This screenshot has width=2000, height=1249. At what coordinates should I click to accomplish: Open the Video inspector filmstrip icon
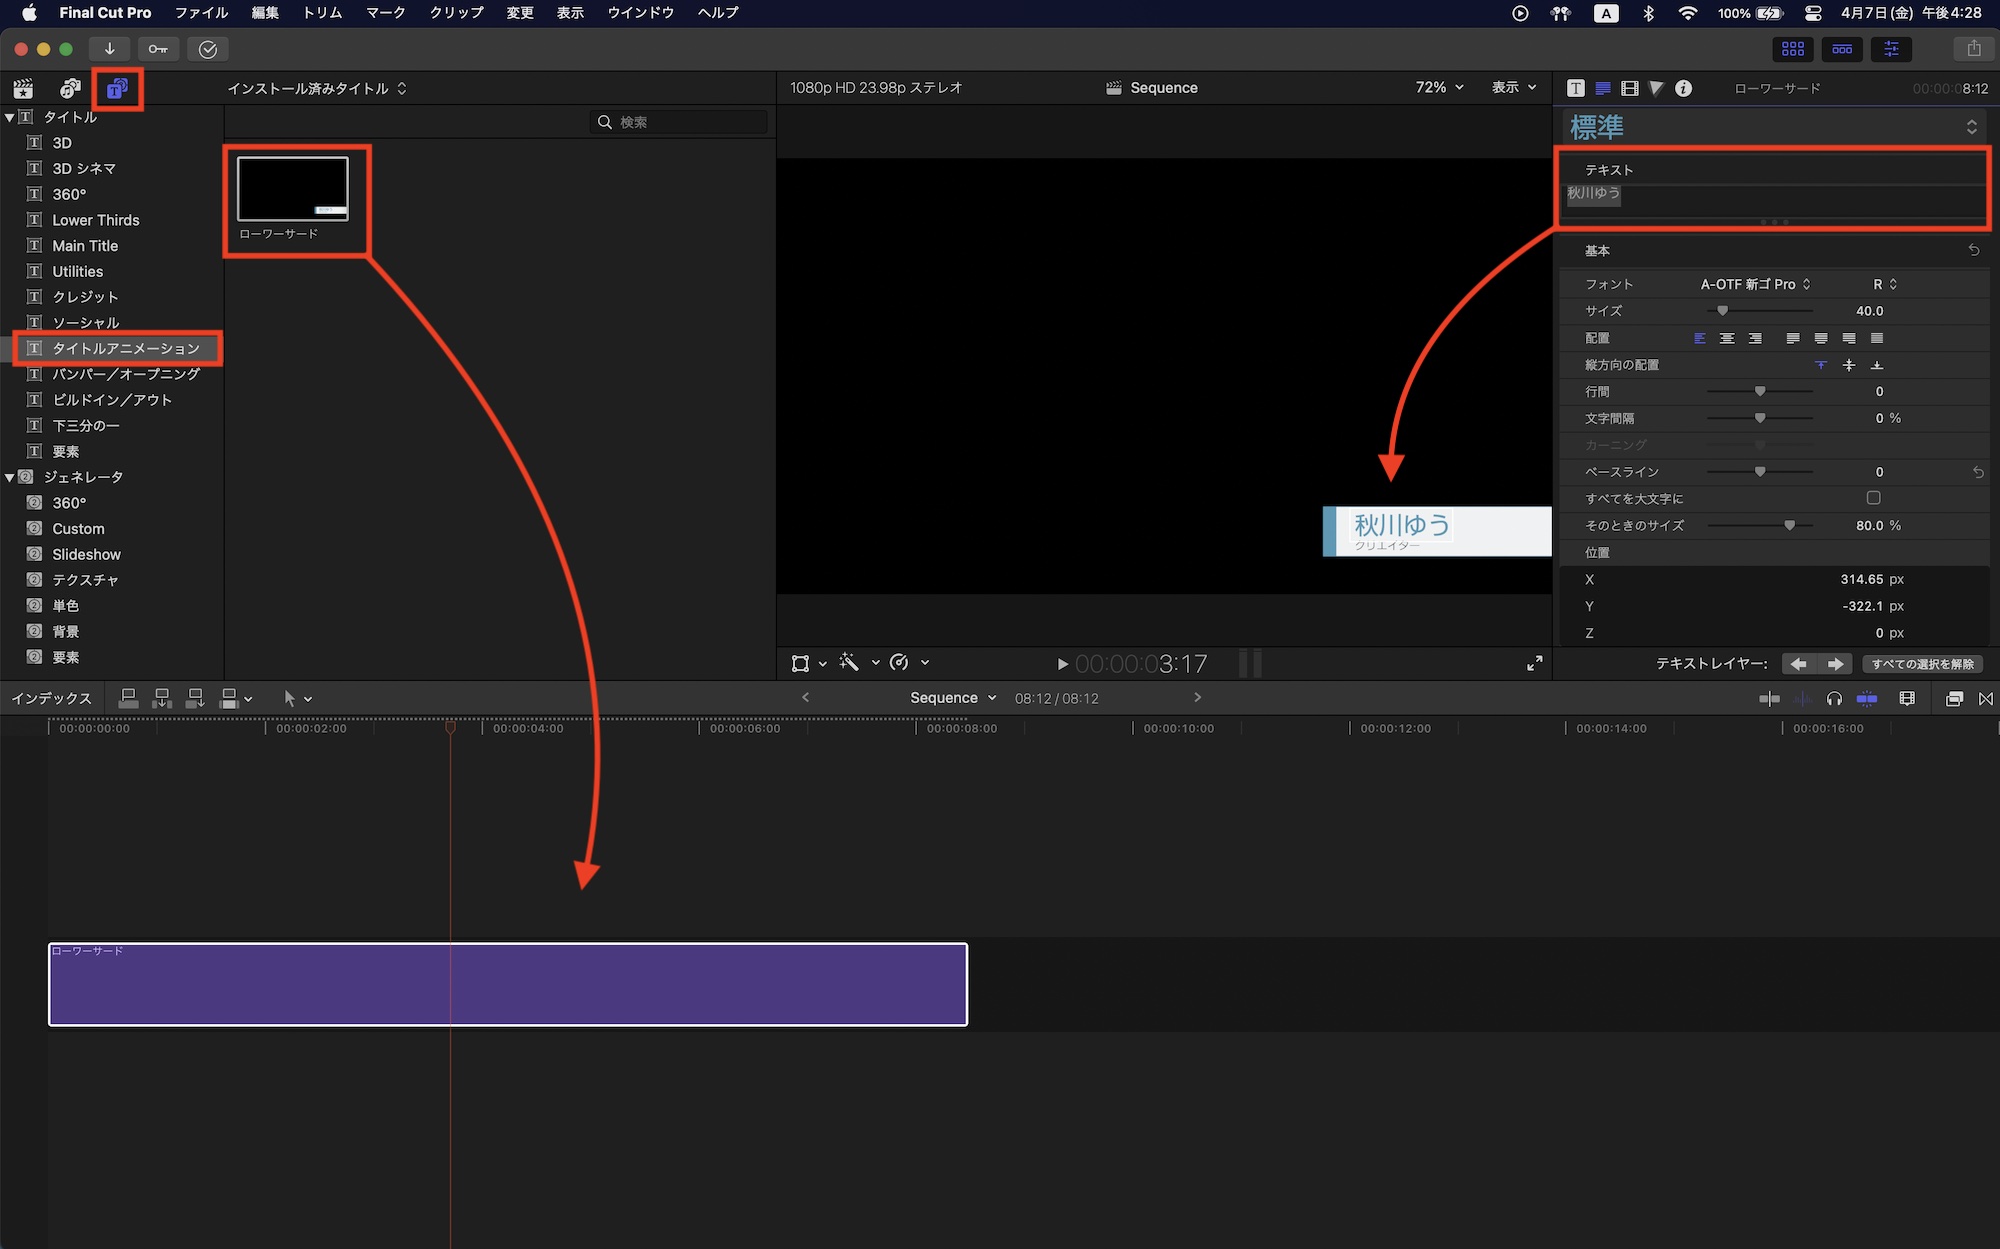tap(1630, 88)
